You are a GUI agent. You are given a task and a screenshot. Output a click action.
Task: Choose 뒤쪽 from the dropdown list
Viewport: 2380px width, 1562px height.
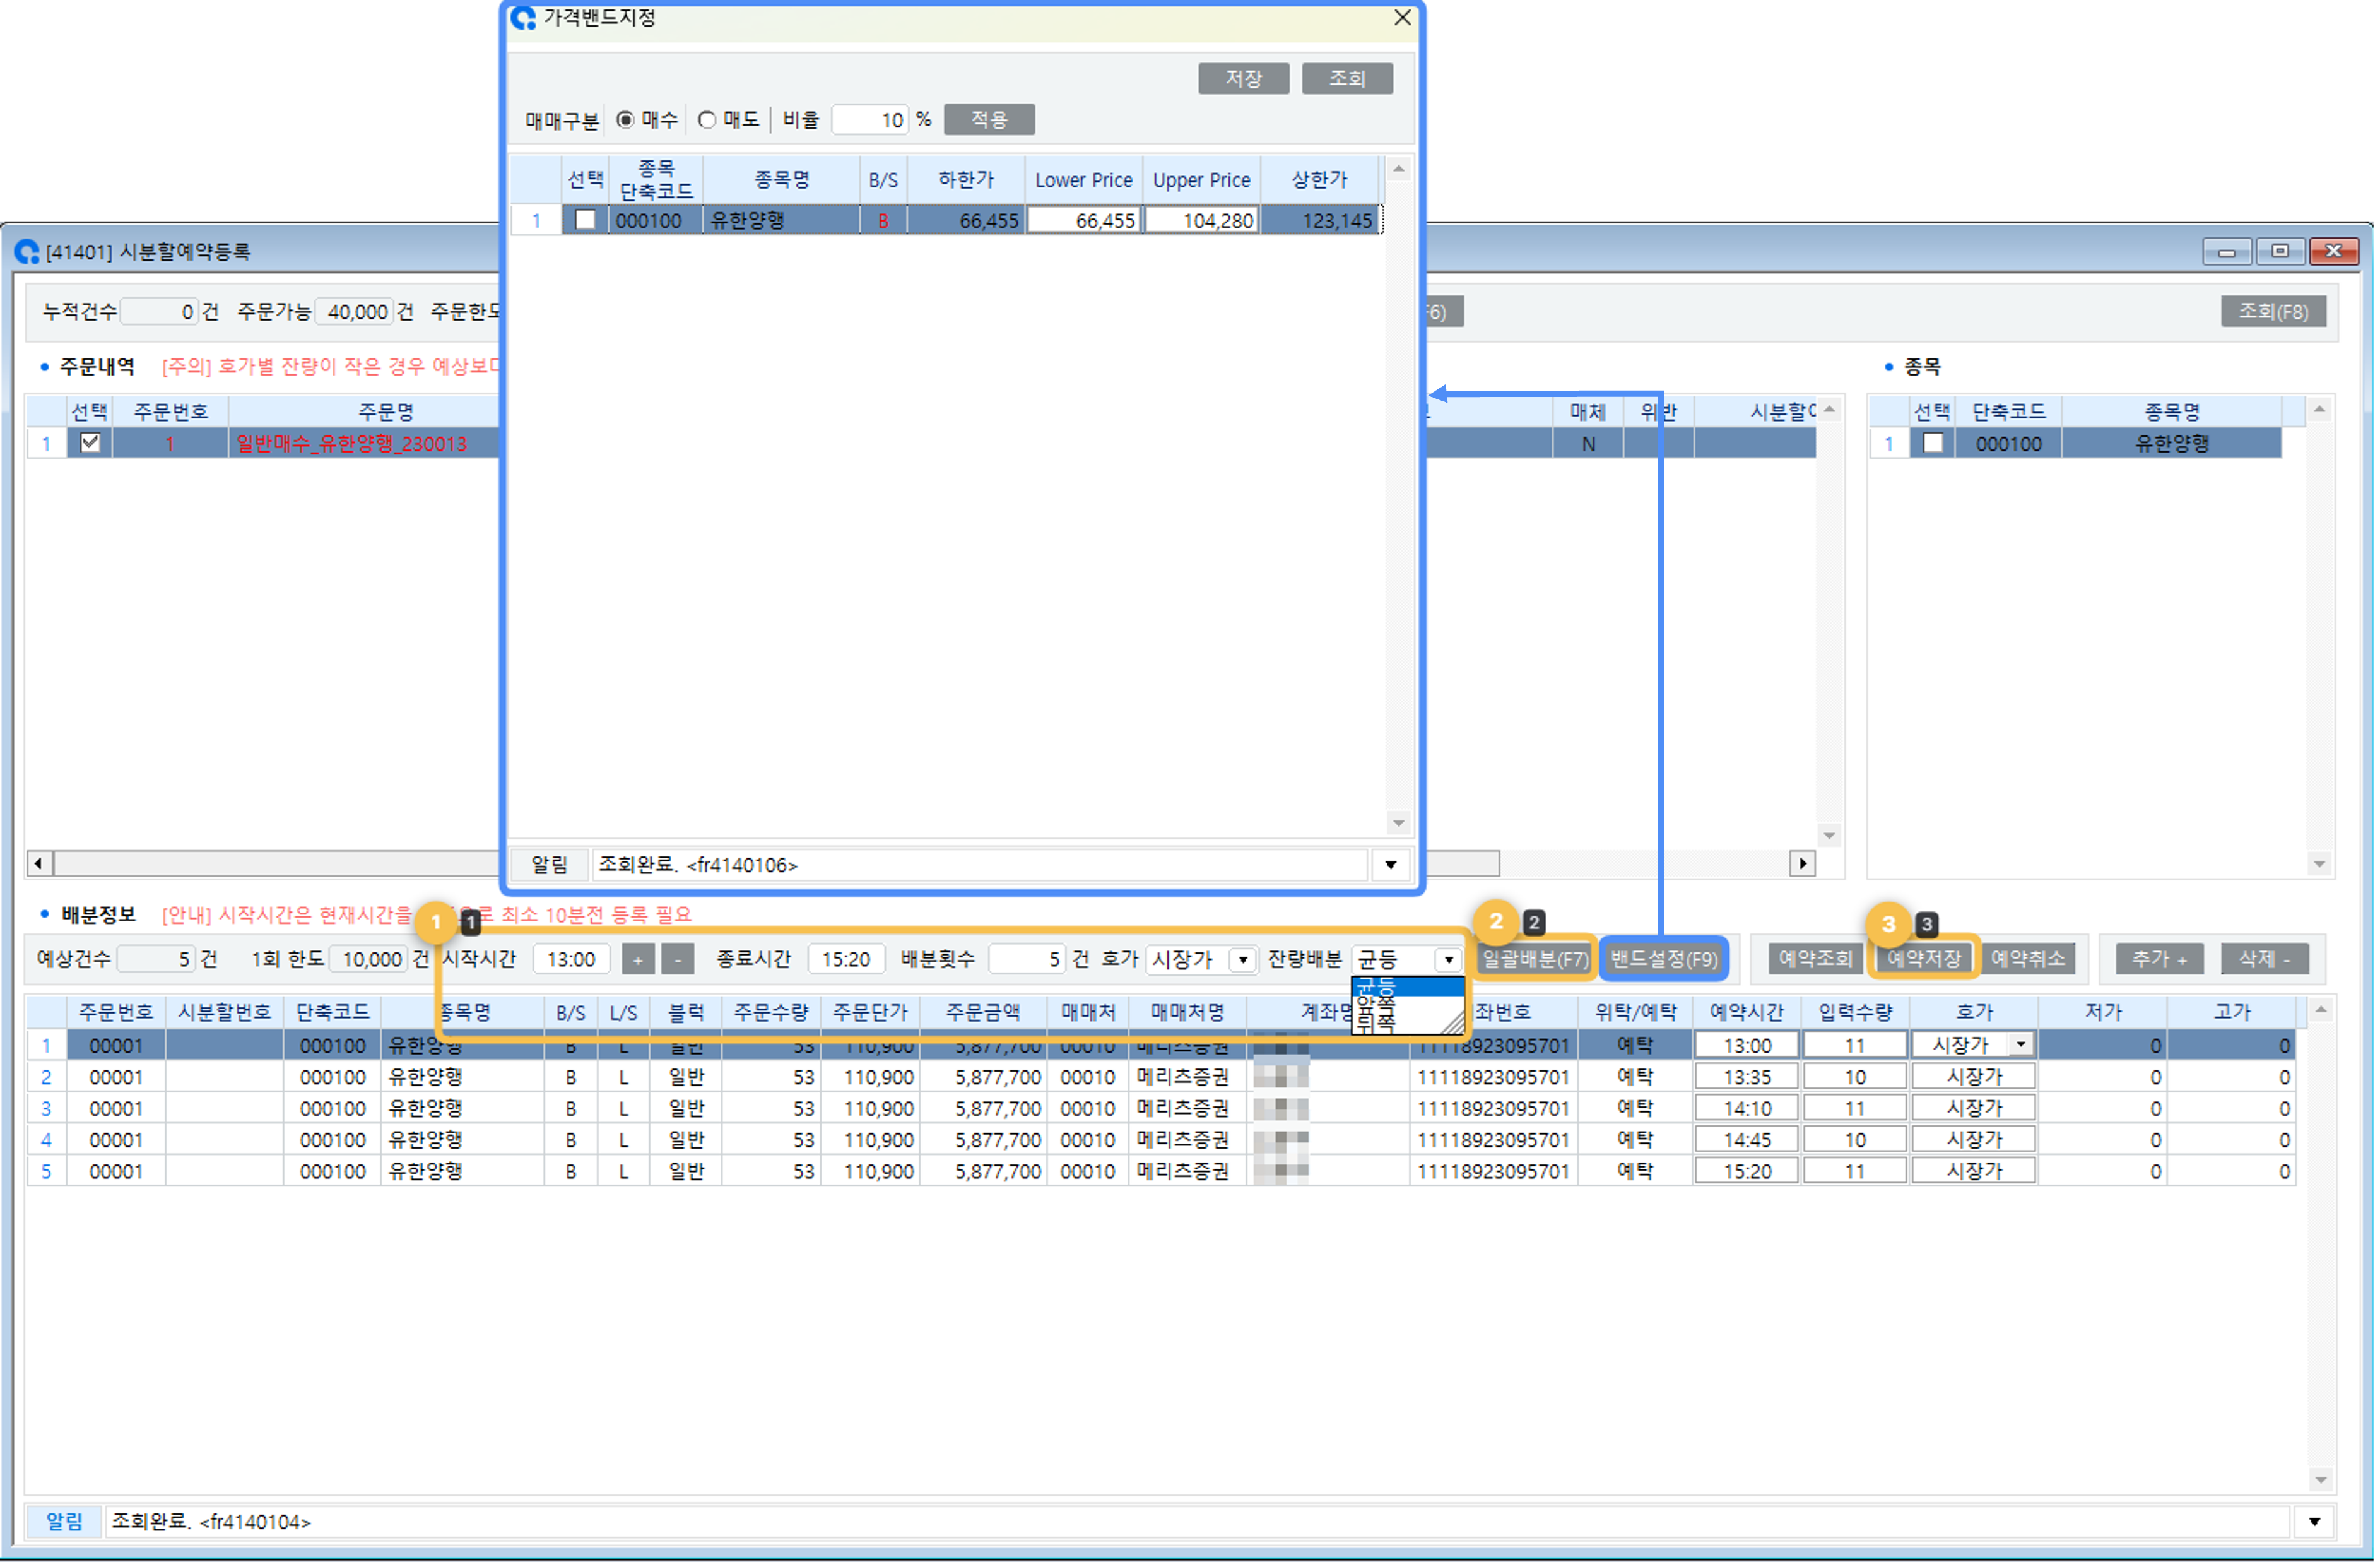tap(1379, 1024)
